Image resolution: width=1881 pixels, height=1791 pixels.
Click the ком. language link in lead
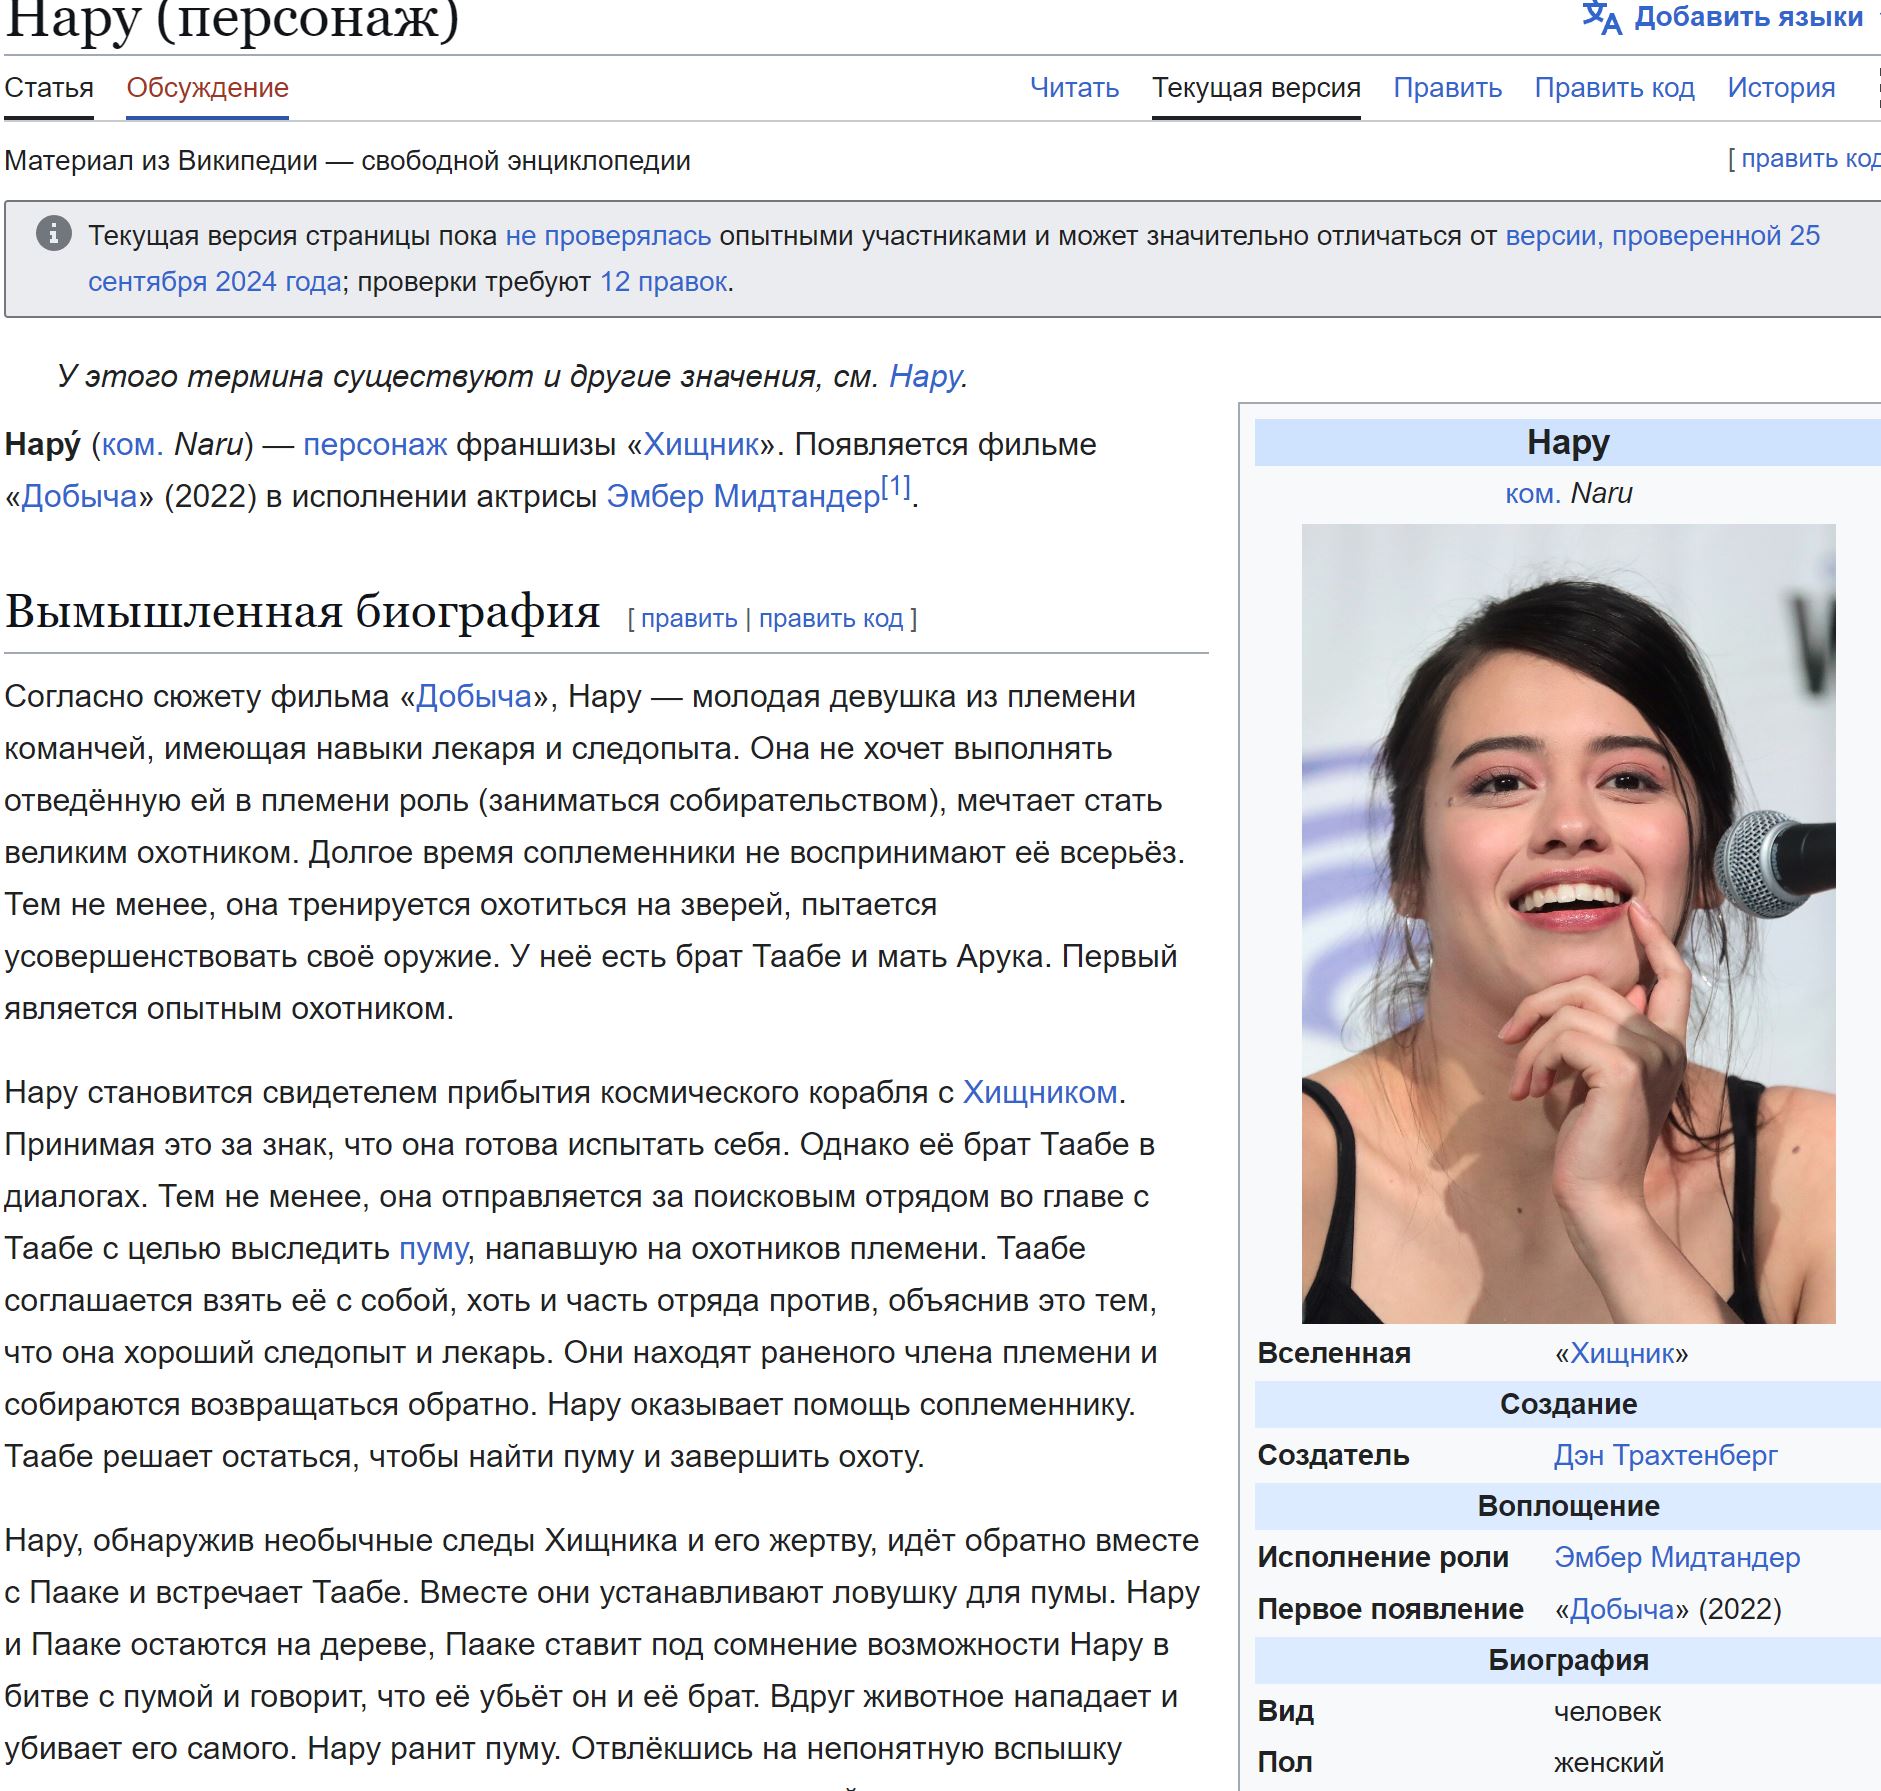(x=132, y=444)
